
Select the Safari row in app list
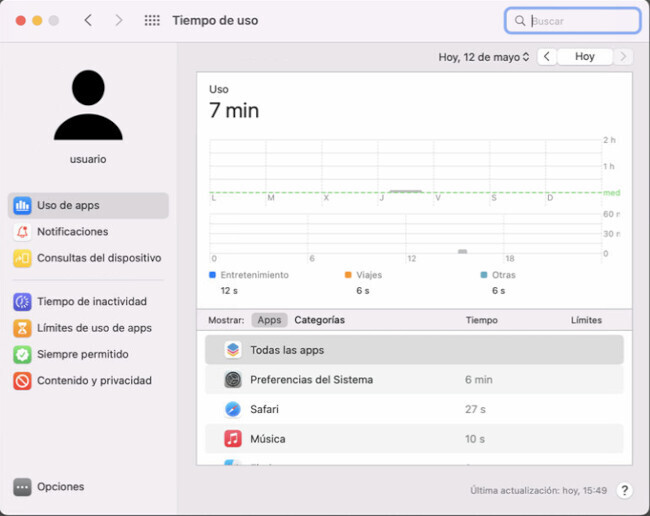414,409
